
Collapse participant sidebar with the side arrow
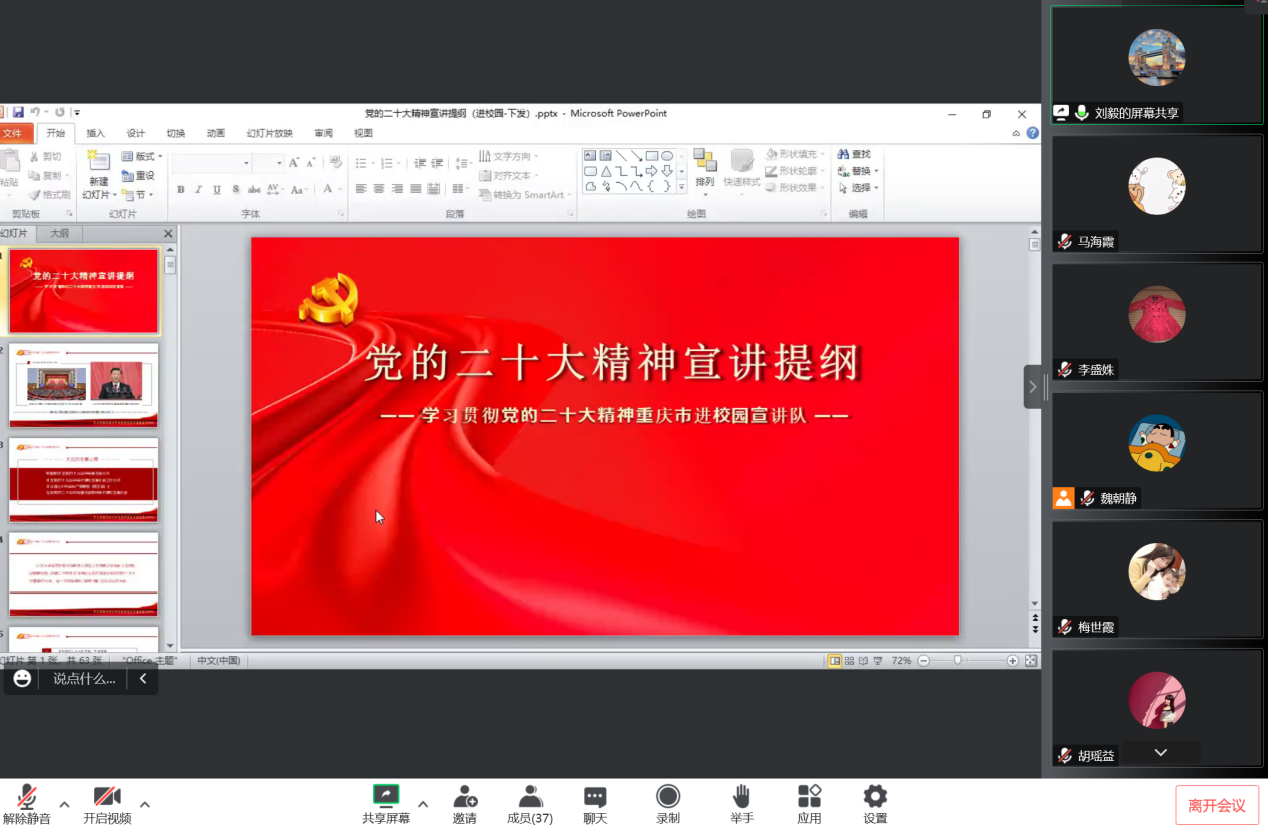click(x=1033, y=386)
